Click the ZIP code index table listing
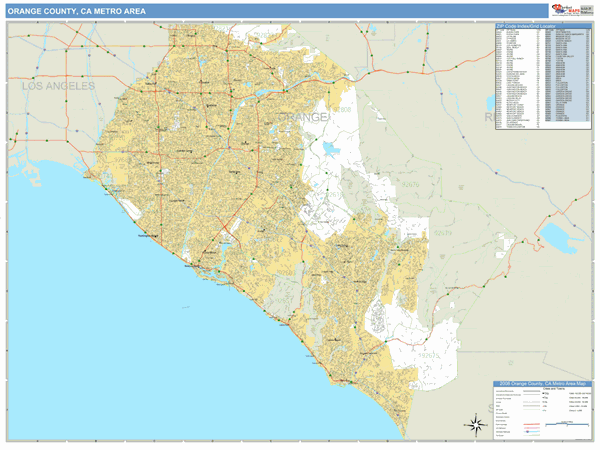 click(x=543, y=79)
